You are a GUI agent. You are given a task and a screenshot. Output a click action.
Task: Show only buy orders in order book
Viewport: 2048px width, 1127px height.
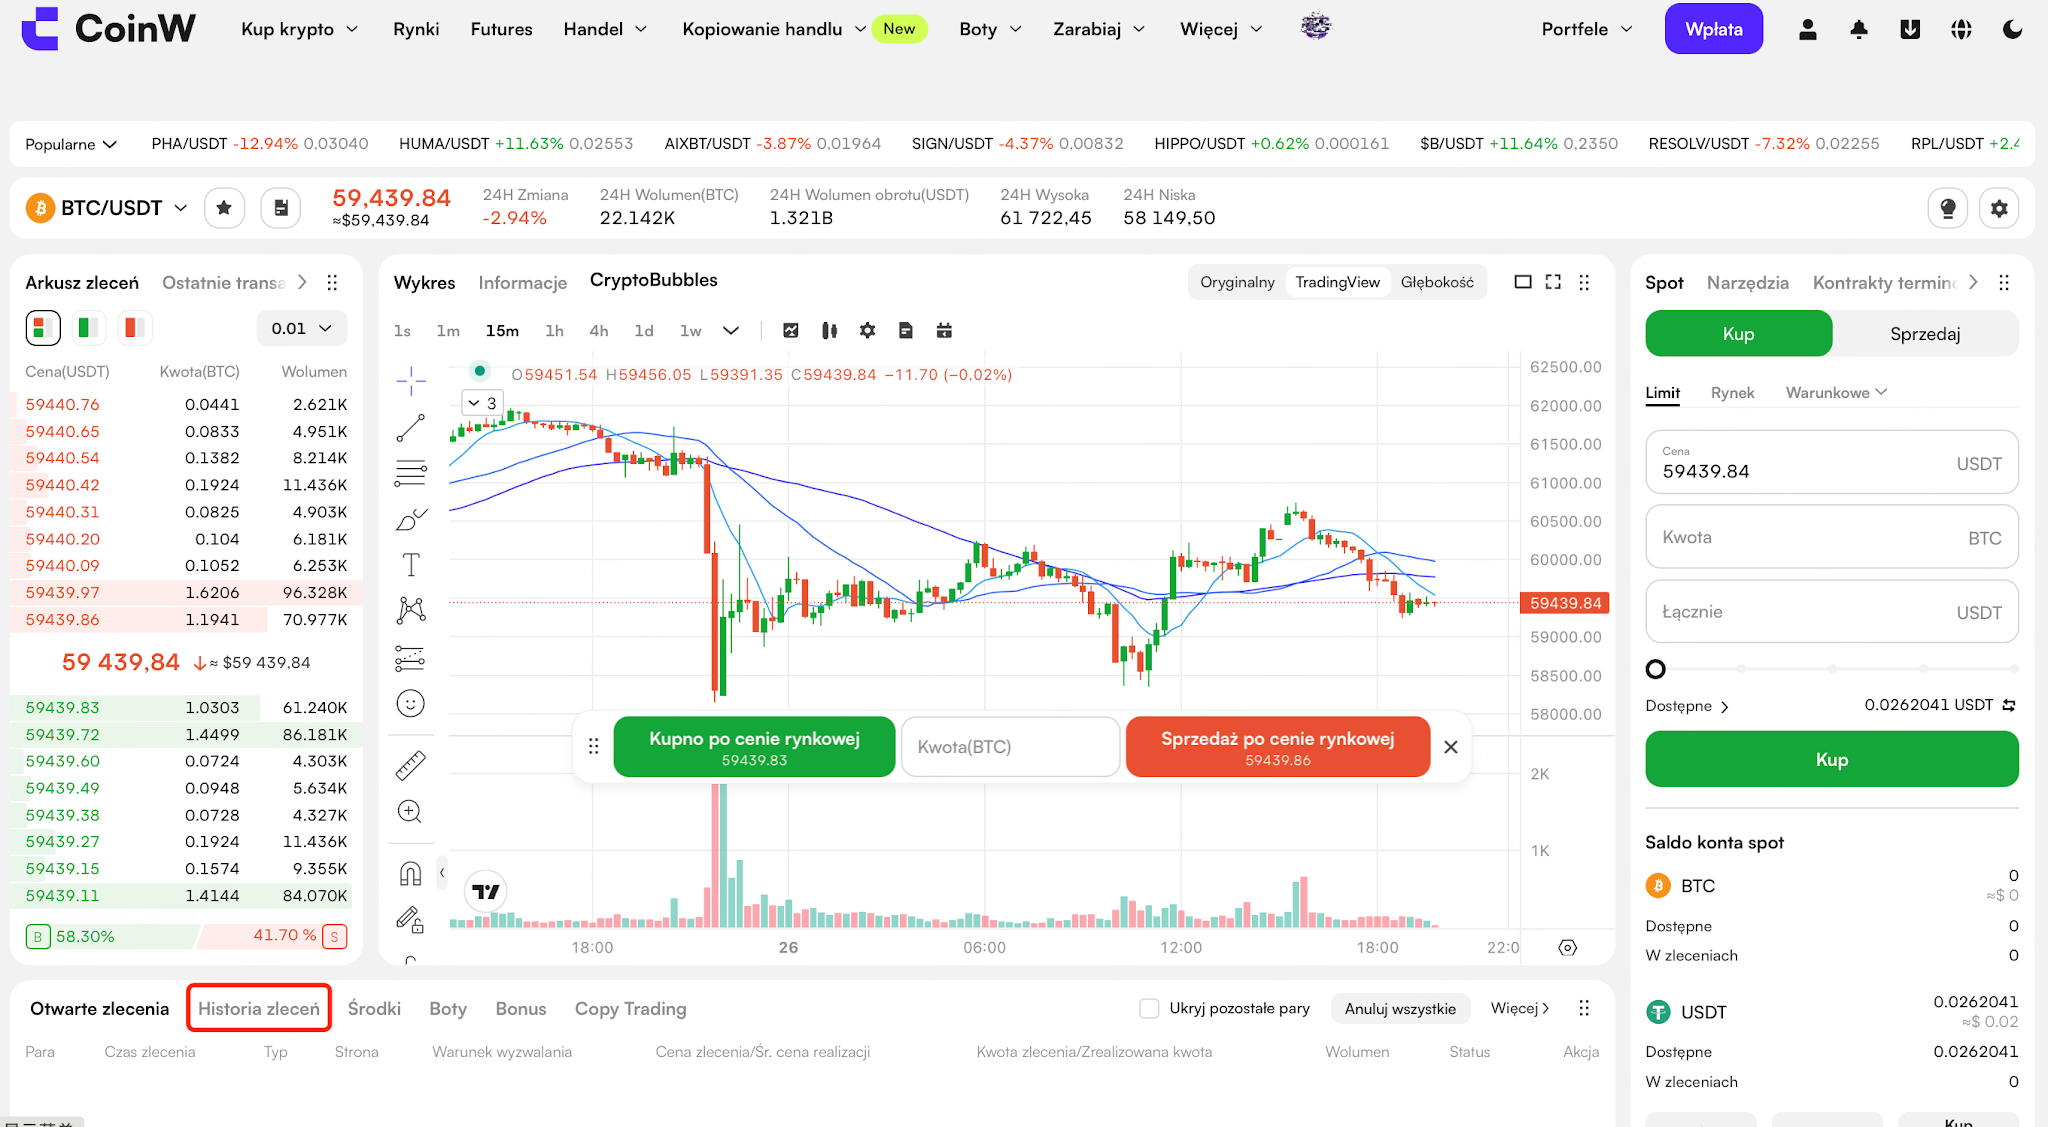tap(88, 327)
